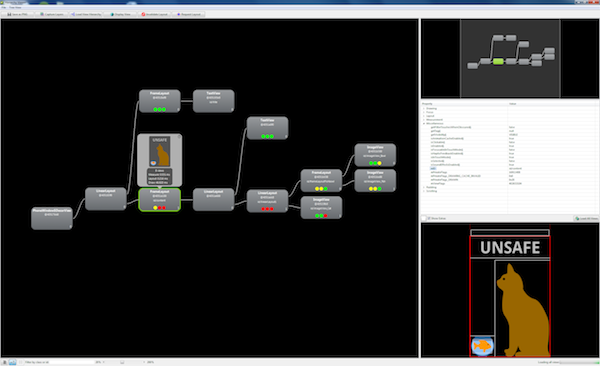This screenshot has width=600, height=366.
Task: Expand the Focus property group
Action: pyautogui.click(x=424, y=112)
